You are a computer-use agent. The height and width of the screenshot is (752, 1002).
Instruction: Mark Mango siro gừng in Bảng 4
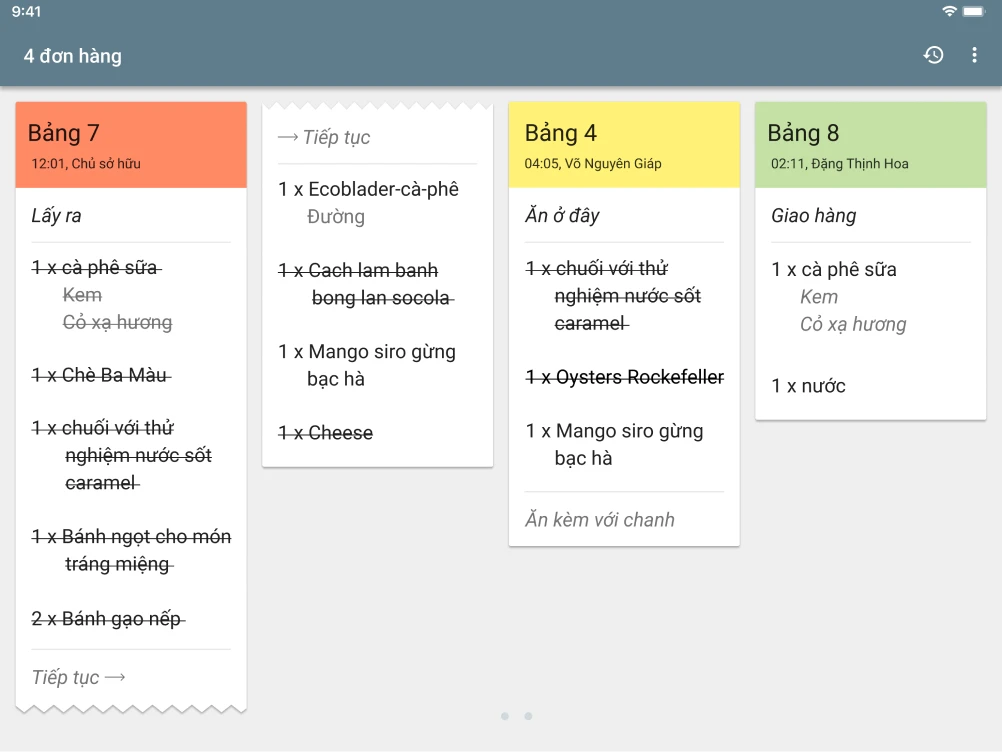point(615,444)
